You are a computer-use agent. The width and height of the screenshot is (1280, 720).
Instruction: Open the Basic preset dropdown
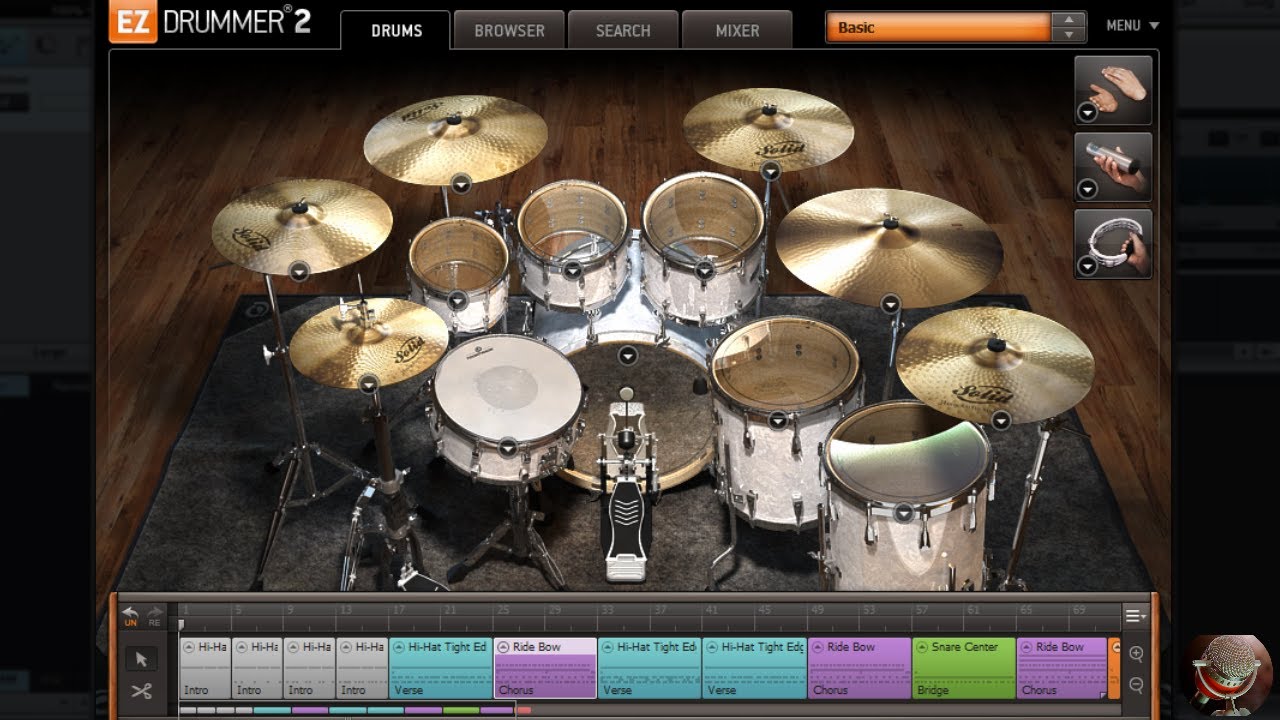tap(938, 28)
